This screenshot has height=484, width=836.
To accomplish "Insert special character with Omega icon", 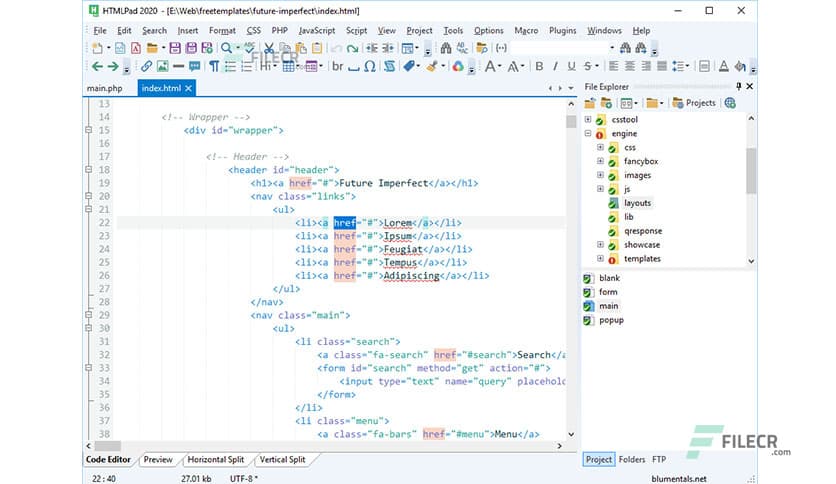I will point(370,67).
